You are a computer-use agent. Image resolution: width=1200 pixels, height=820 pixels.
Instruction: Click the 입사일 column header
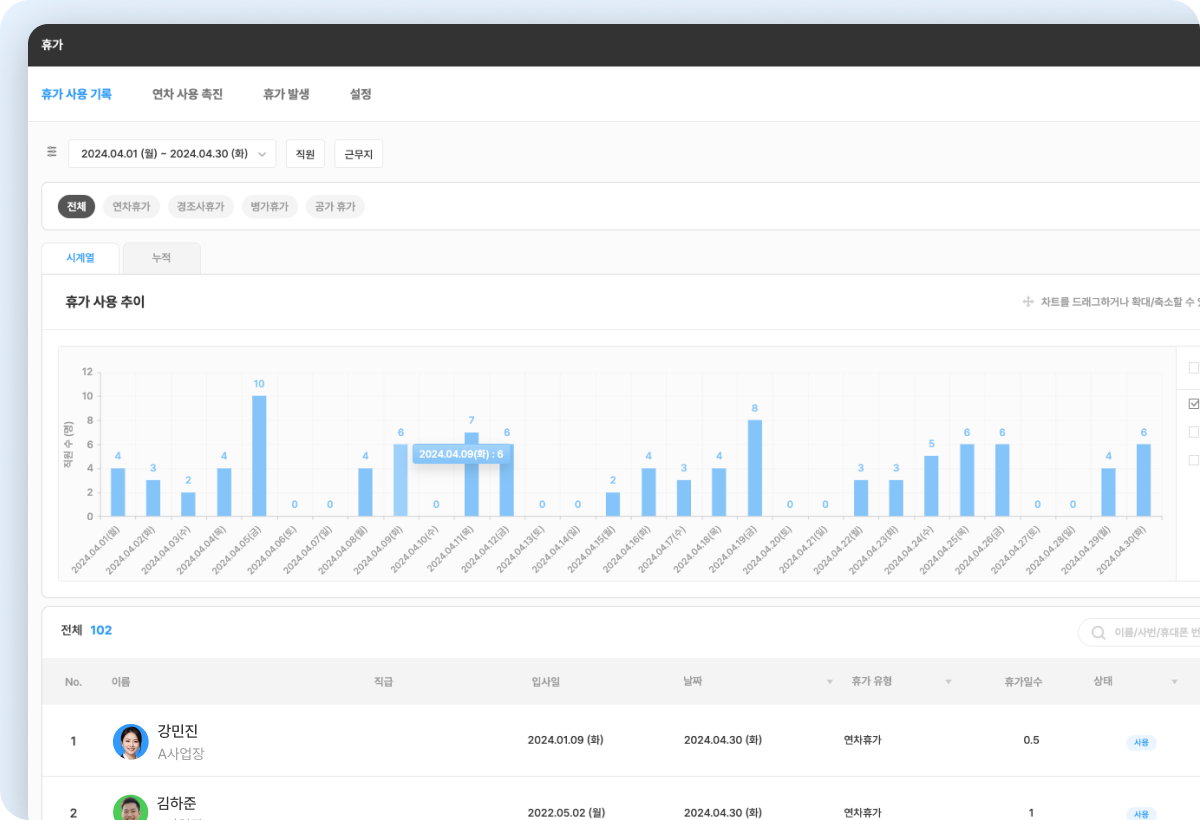(545, 682)
